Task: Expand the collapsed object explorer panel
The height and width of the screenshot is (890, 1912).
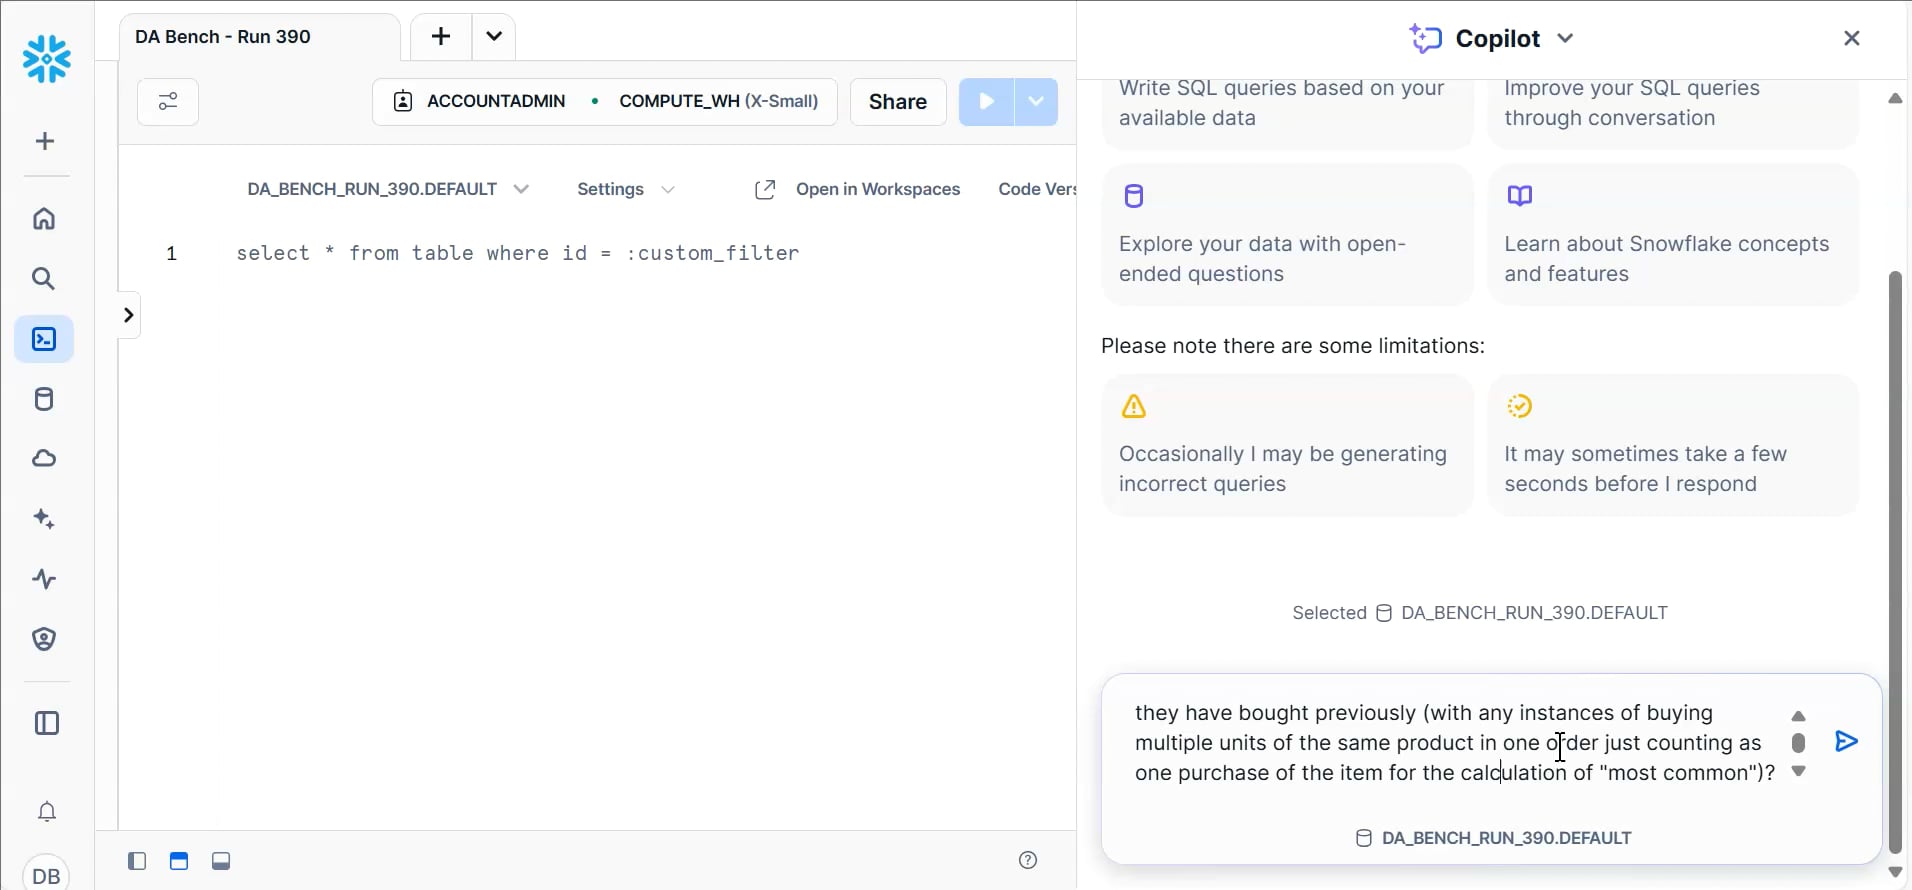Action: pos(128,315)
